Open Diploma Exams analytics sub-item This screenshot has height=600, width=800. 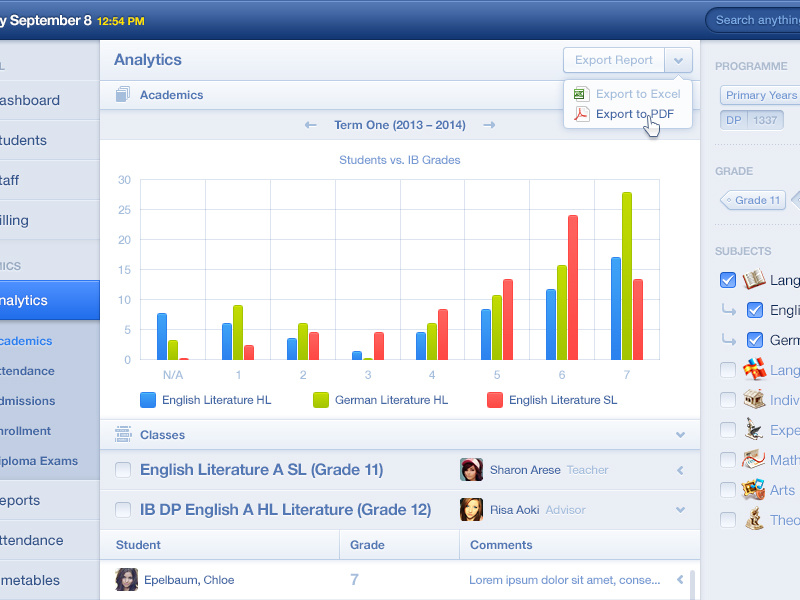pos(49,461)
